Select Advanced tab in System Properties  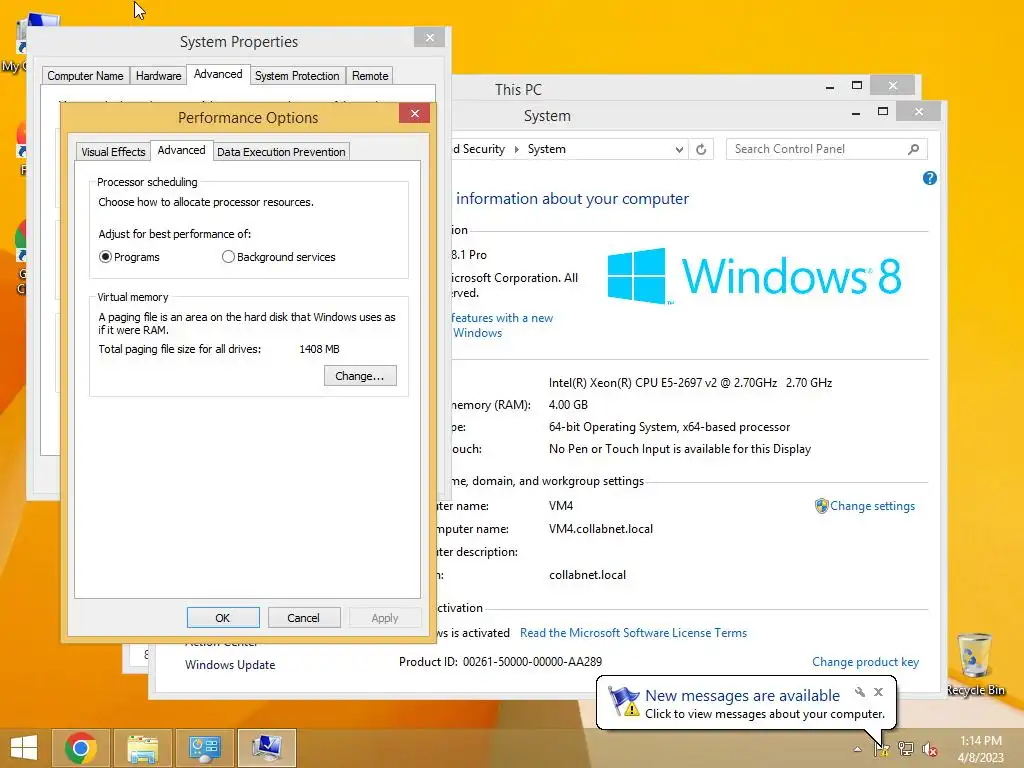coord(218,74)
